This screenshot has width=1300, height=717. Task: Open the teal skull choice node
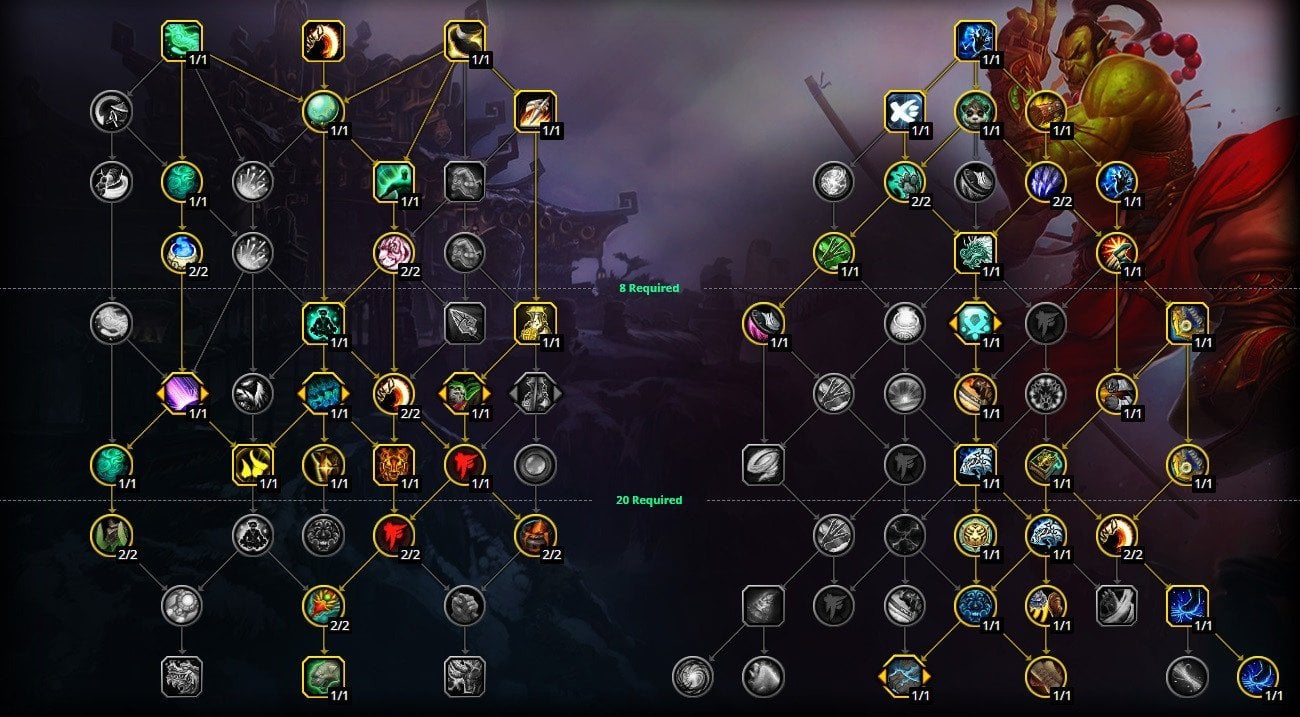[975, 323]
